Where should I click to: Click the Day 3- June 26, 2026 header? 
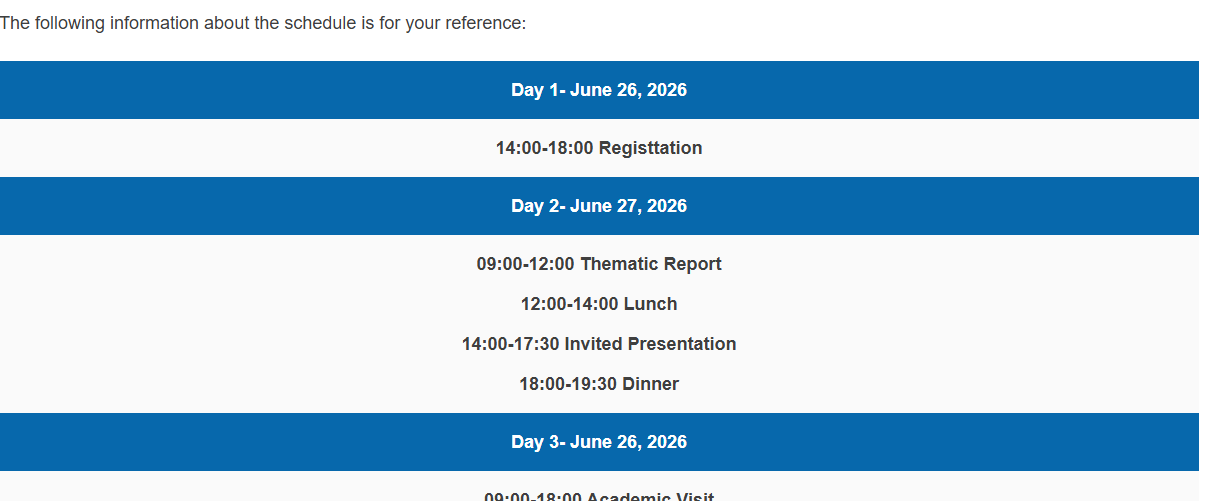599,442
